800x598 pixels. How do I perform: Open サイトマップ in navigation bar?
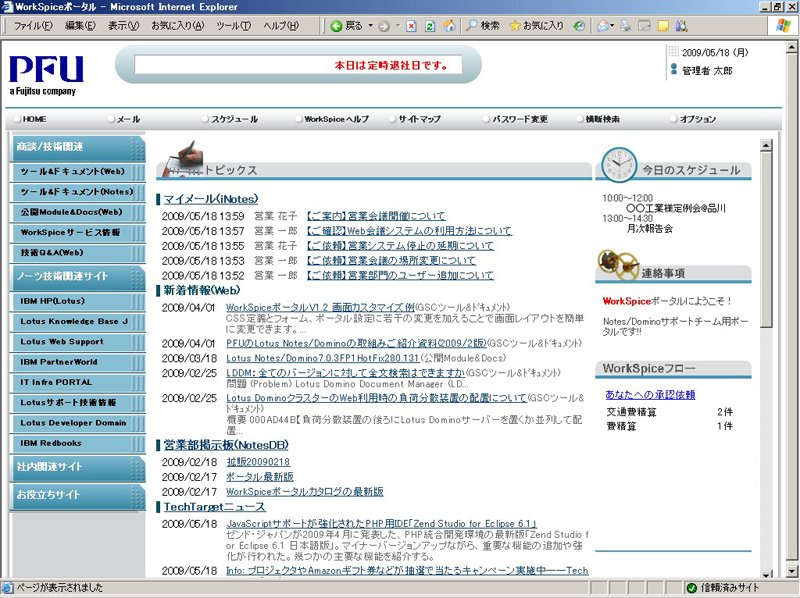(419, 119)
